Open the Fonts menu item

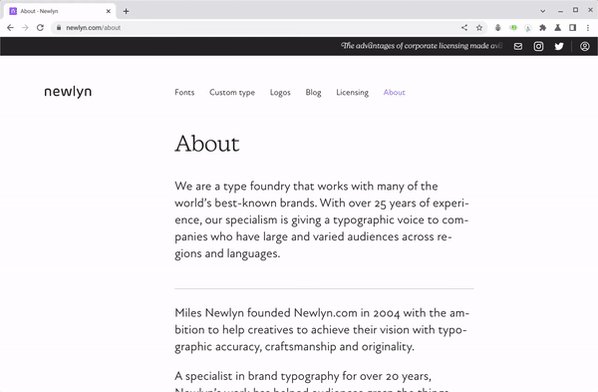(184, 92)
